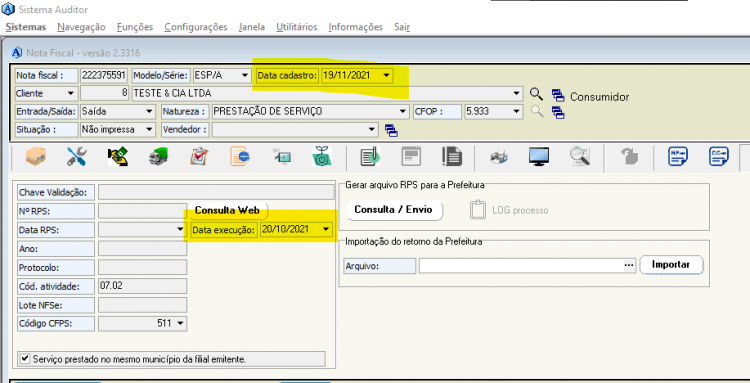Click the gray window form icon
The width and height of the screenshot is (750, 383).
pos(411,156)
